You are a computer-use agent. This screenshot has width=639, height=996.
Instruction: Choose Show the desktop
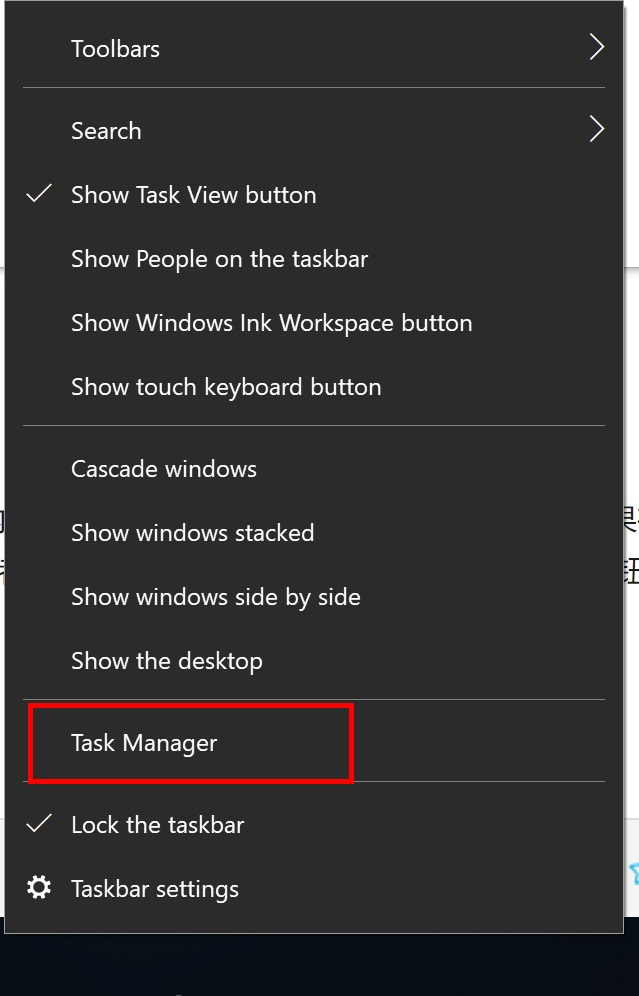pos(166,661)
